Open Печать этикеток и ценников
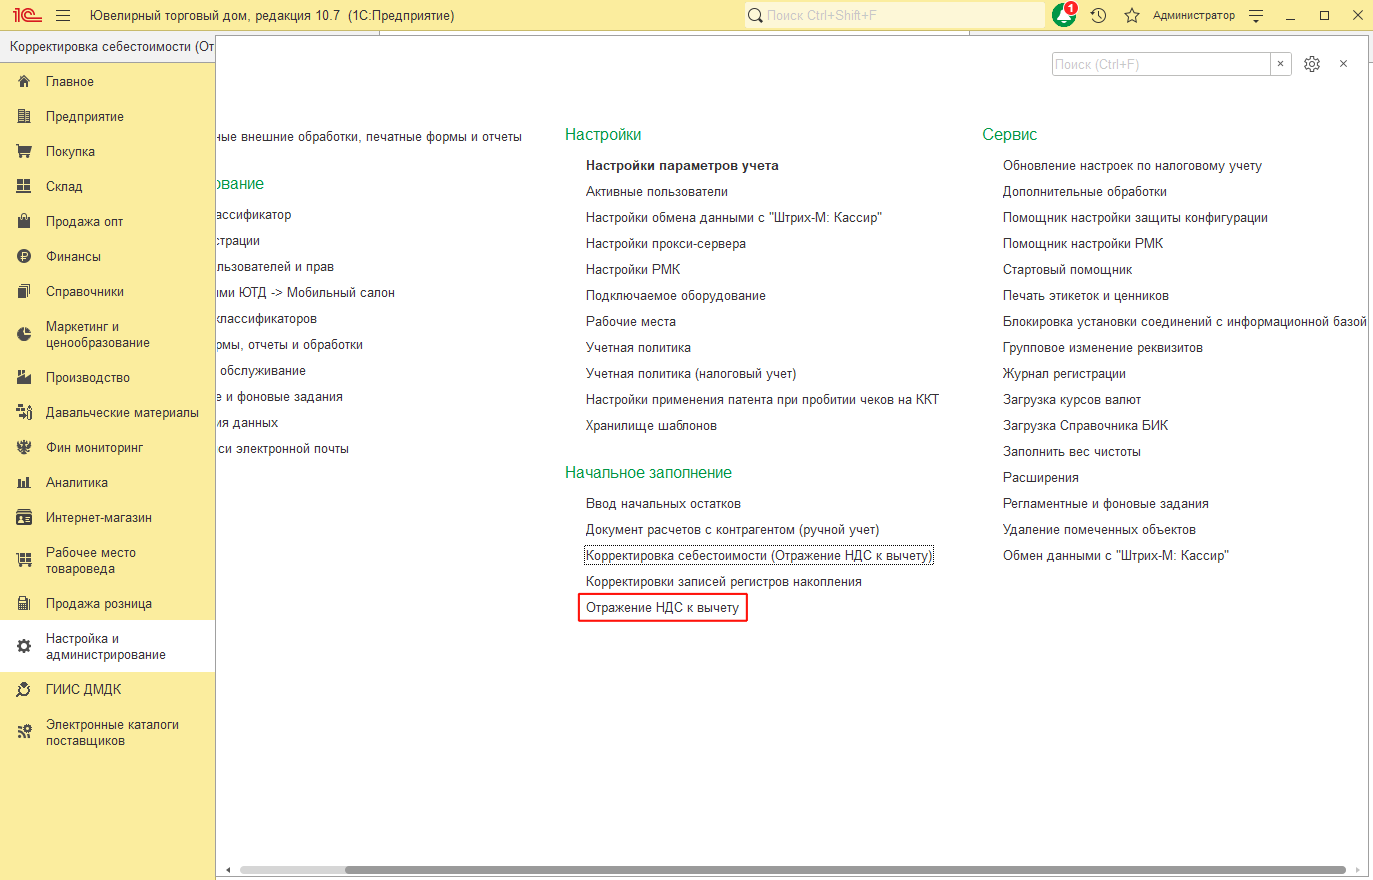Image resolution: width=1373 pixels, height=880 pixels. coord(1086,296)
